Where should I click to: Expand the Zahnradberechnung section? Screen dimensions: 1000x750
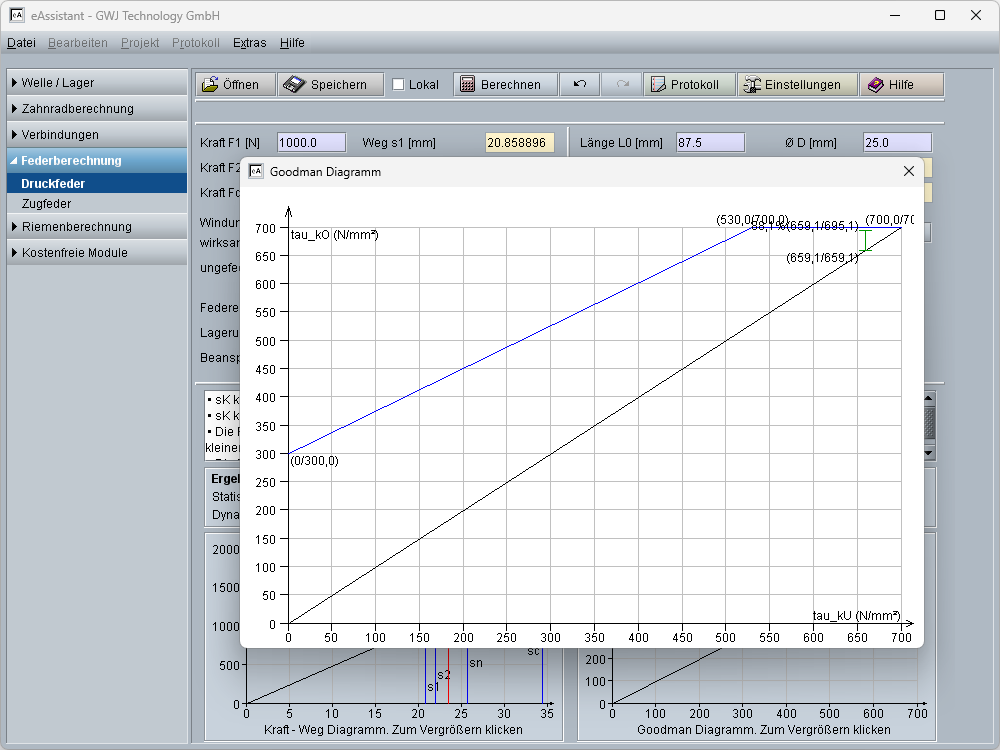pos(77,109)
